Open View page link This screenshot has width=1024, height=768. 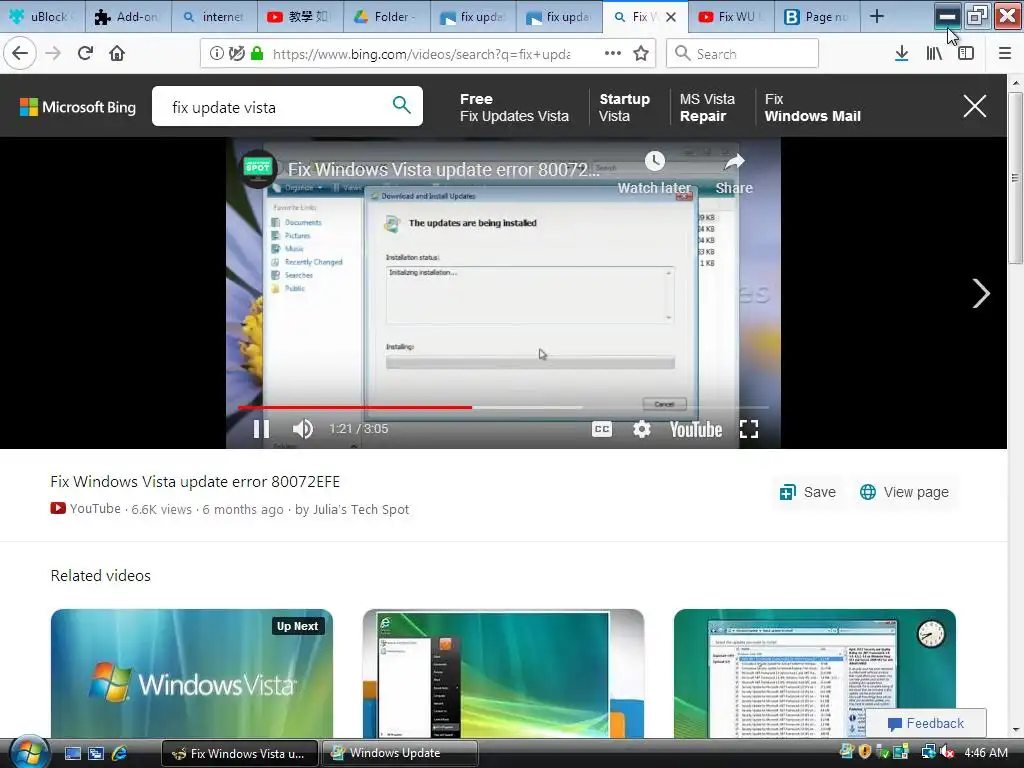click(x=904, y=492)
